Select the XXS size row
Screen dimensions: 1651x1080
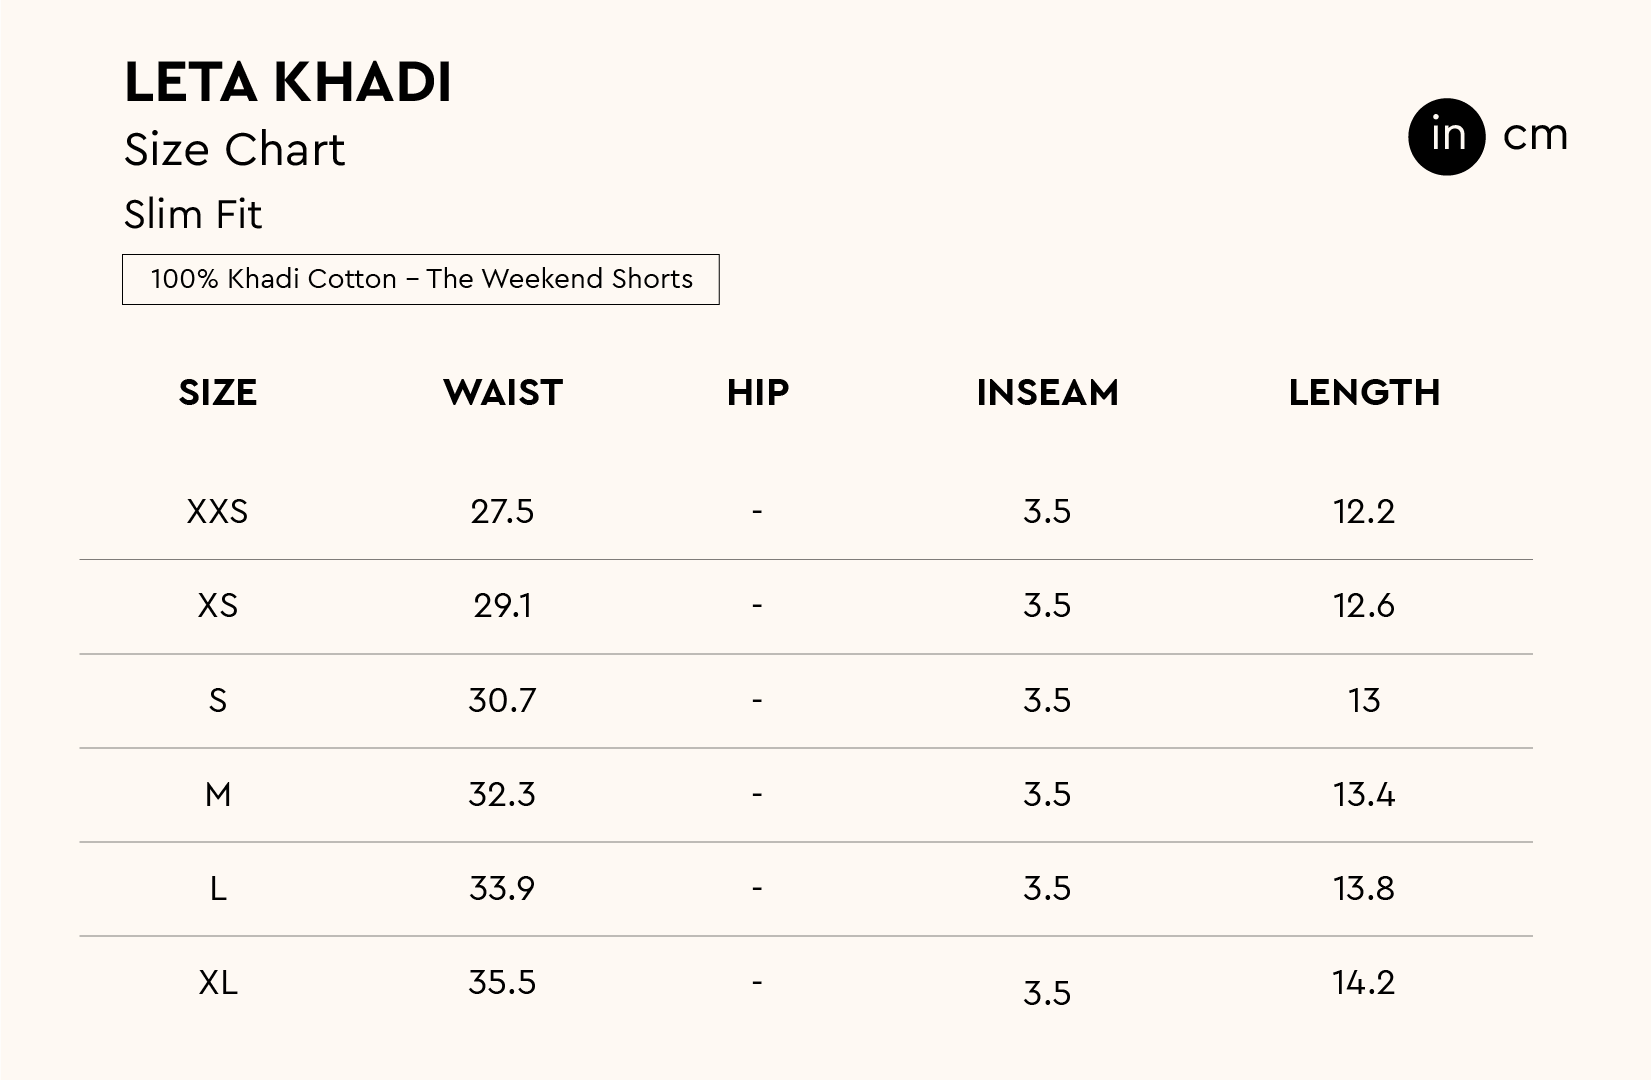pyautogui.click(x=217, y=512)
